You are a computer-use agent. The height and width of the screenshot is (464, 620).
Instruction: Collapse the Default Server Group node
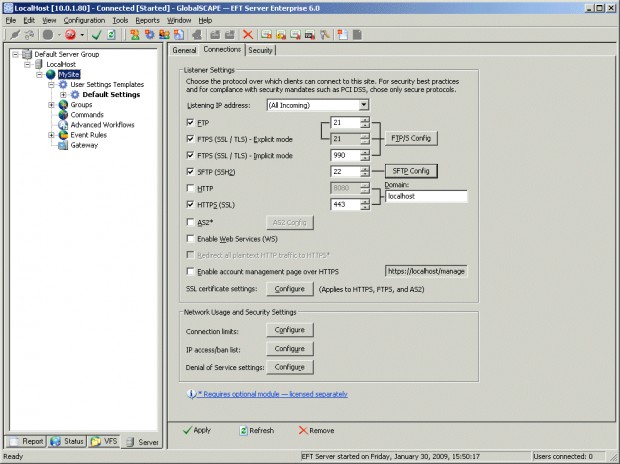(x=15, y=54)
